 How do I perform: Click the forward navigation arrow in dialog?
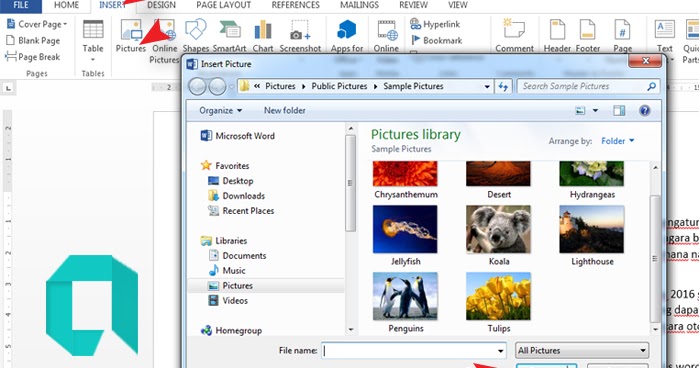pos(217,87)
